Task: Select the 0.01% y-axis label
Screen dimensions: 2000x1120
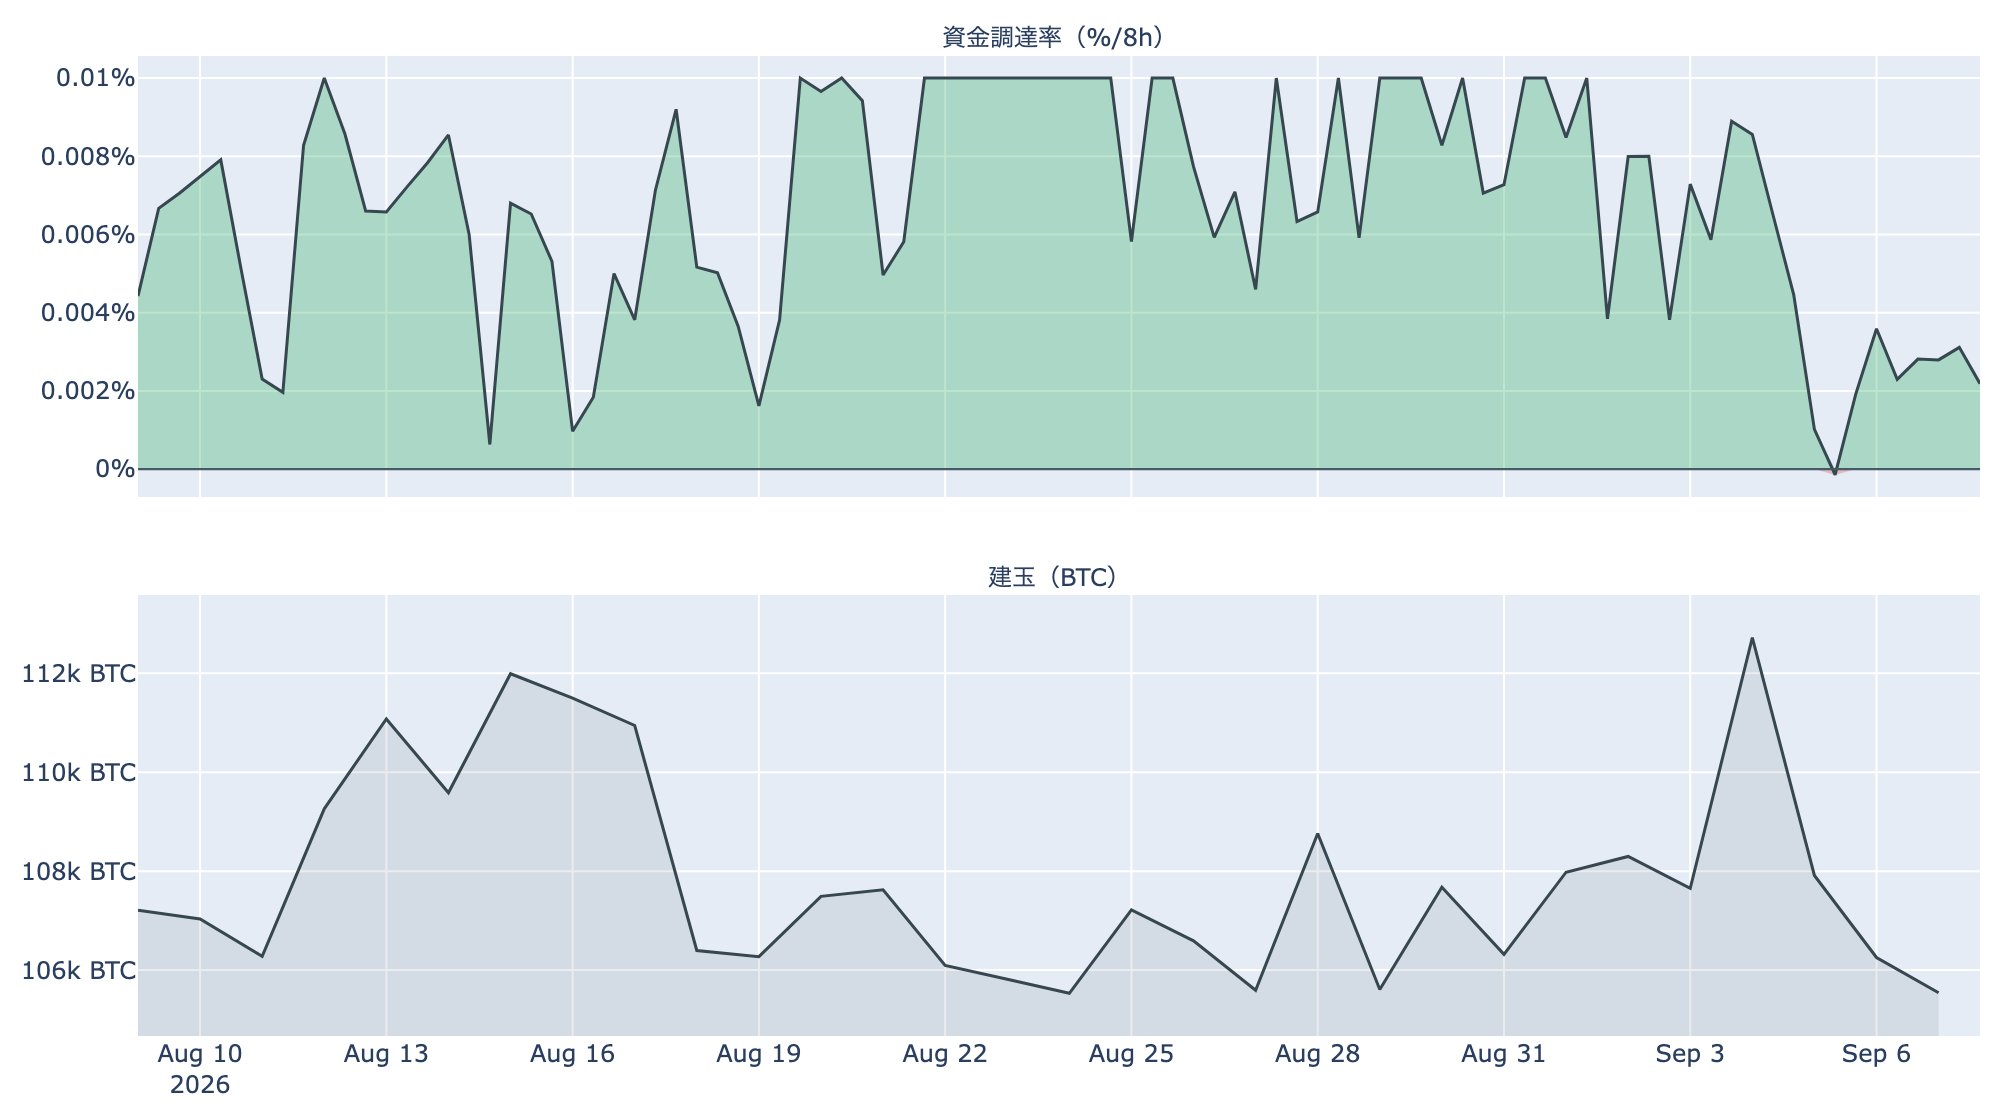Action: pyautogui.click(x=95, y=78)
